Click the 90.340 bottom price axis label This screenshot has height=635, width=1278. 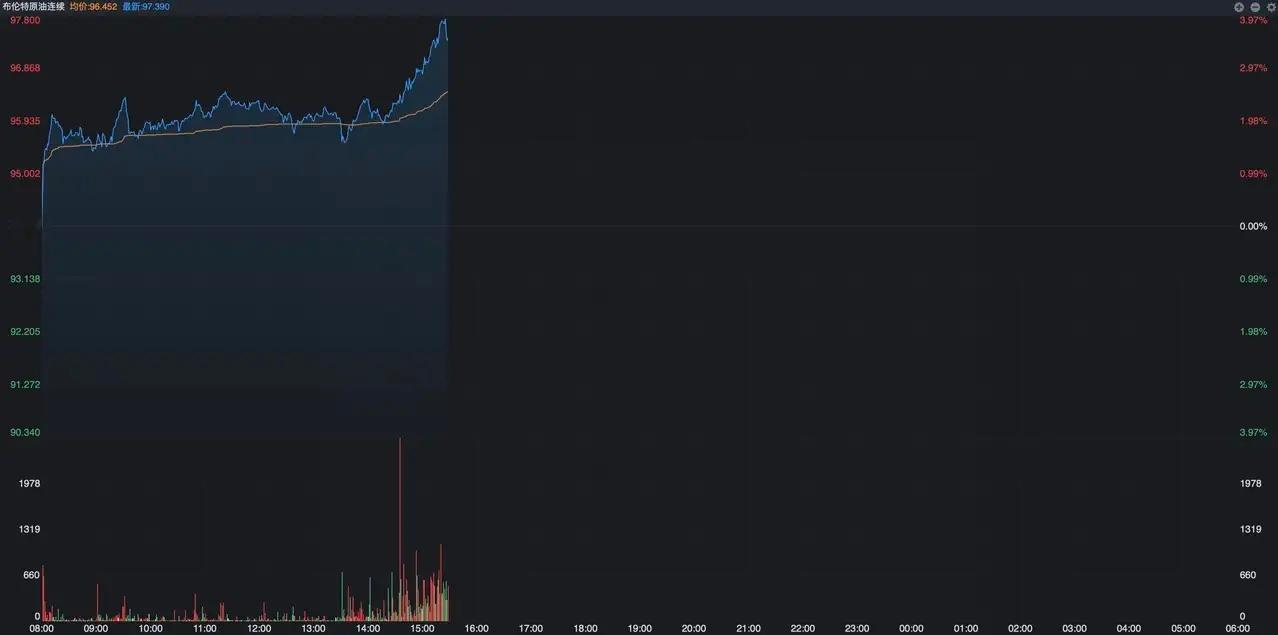[x=25, y=432]
